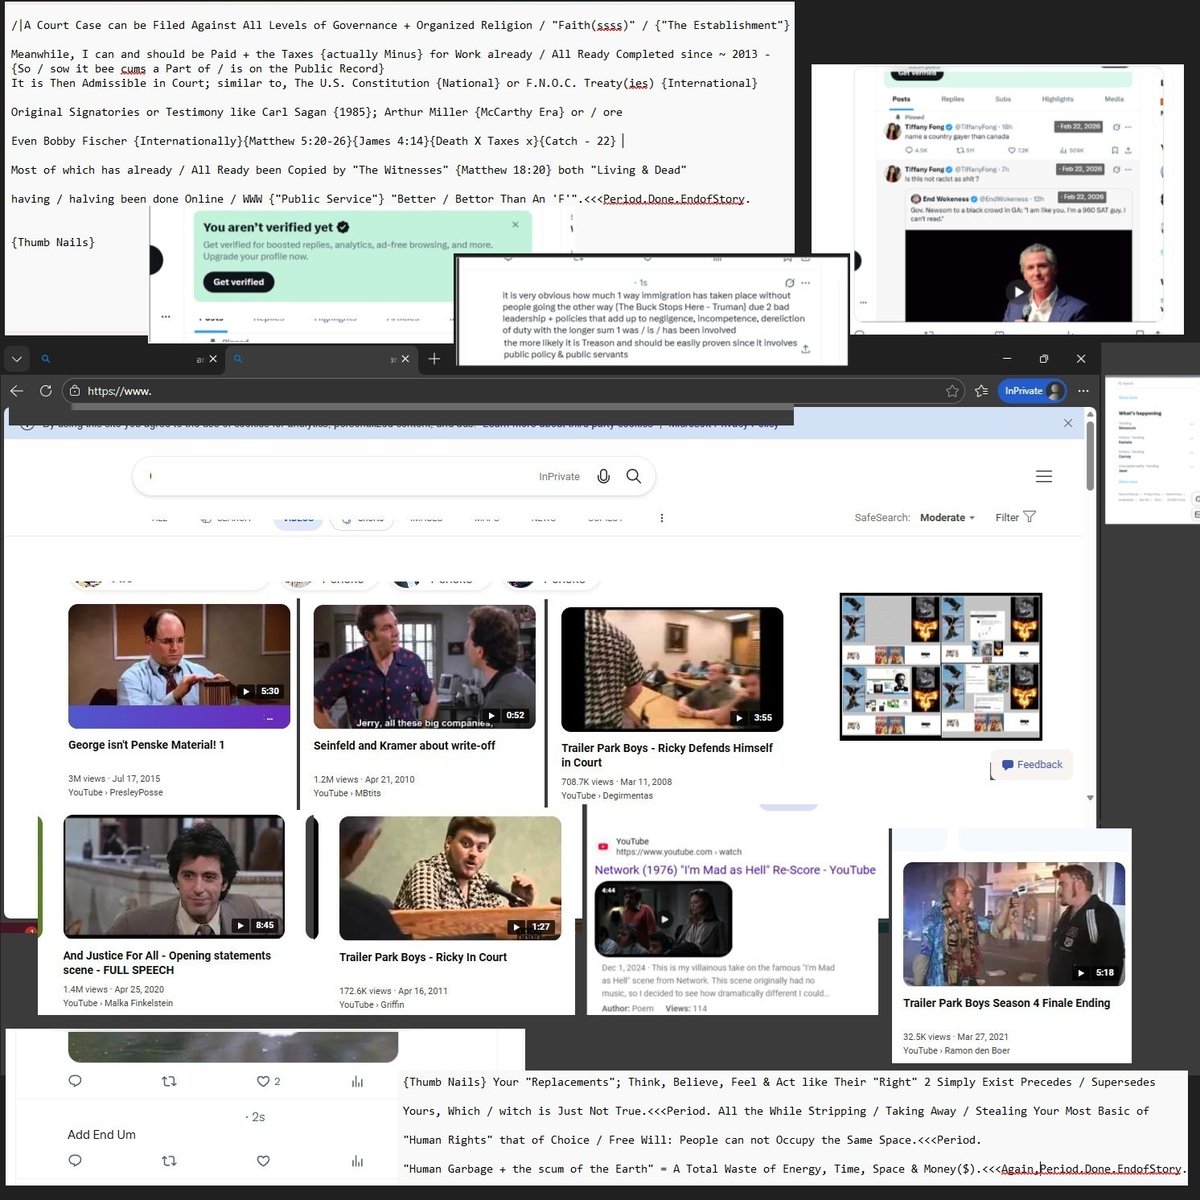Like the tweet by clicking the heart
1200x1200 pixels.
point(1011,151)
